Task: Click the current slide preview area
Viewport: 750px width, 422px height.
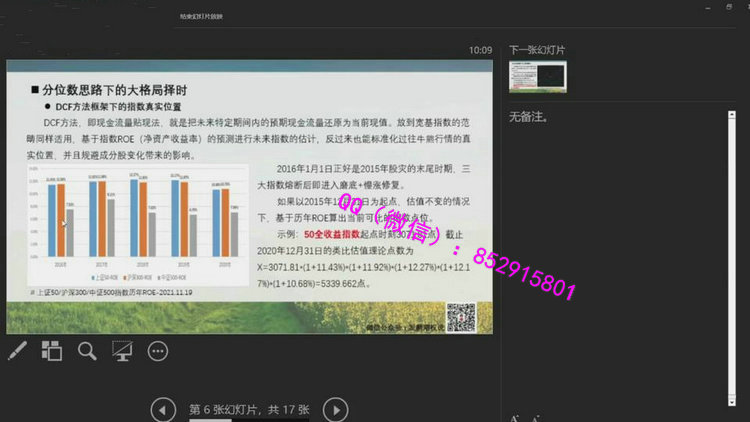Action: [x=249, y=196]
